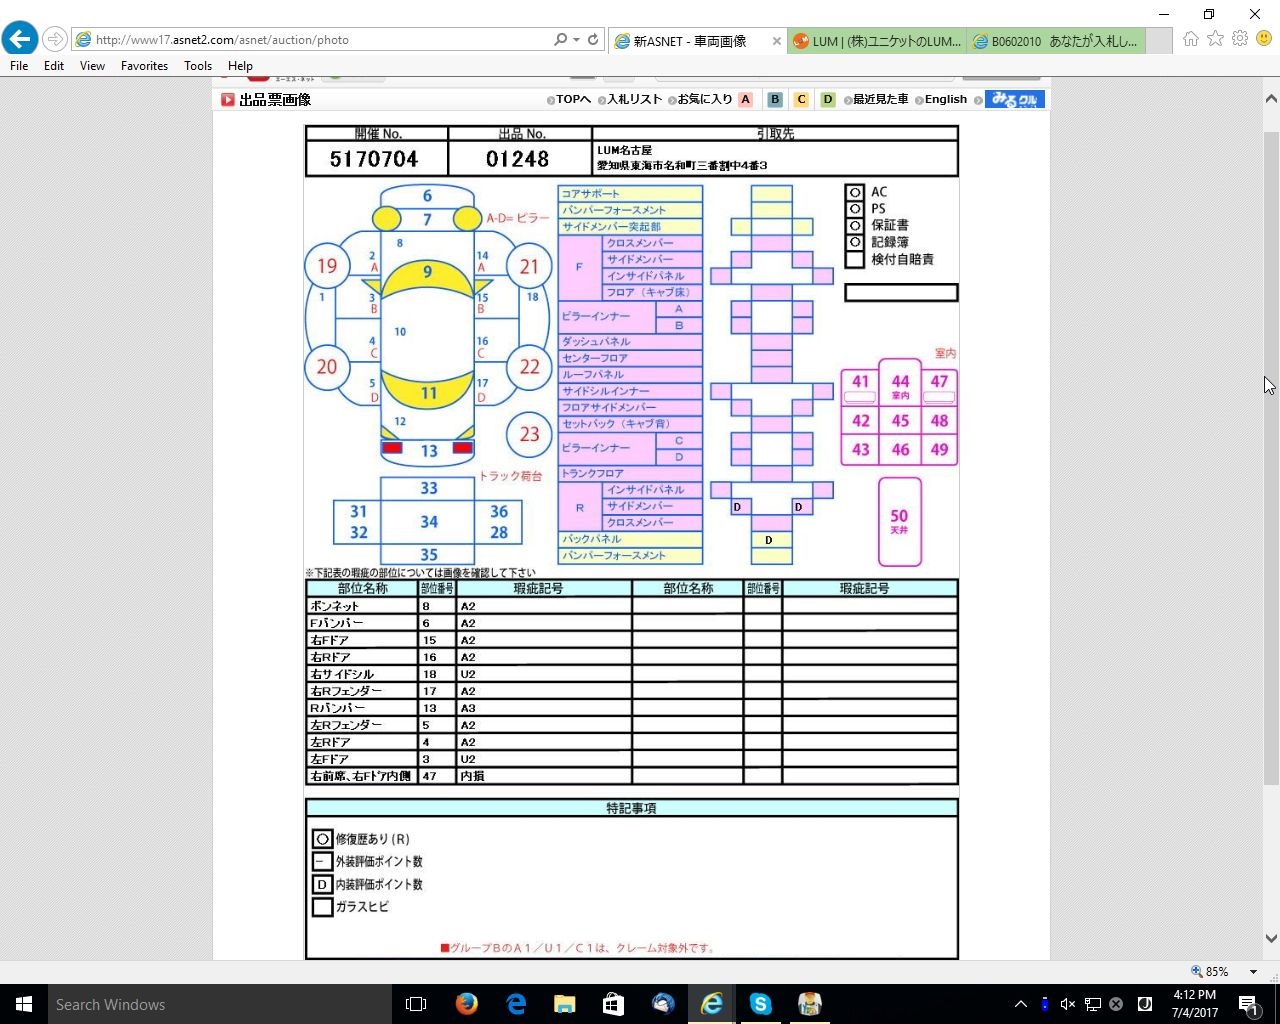Open the IE settings gear icon
The height and width of the screenshot is (1024, 1280).
click(x=1240, y=39)
